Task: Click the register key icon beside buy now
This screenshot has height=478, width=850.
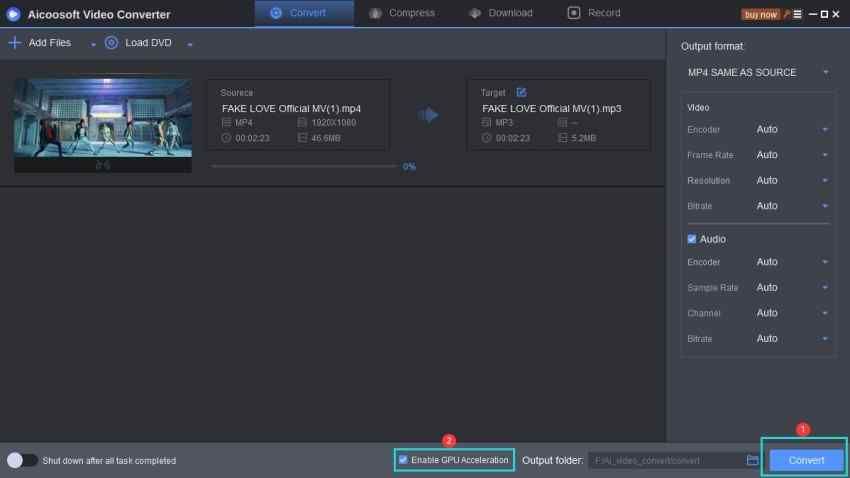Action: pos(786,14)
